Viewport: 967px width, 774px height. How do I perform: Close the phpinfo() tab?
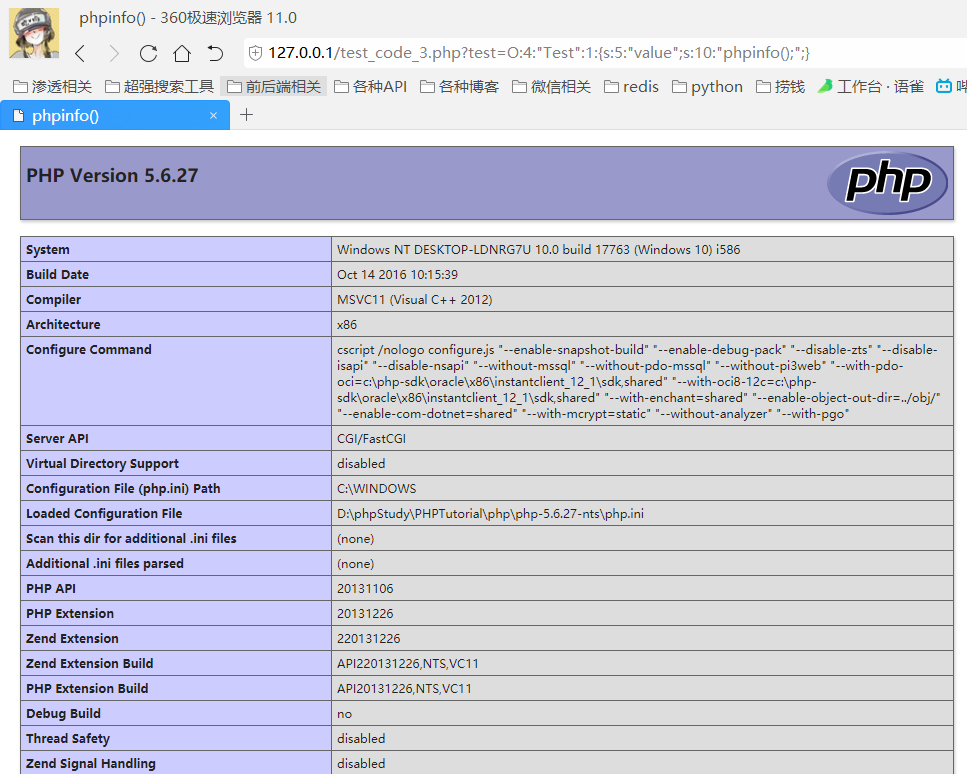pos(213,115)
